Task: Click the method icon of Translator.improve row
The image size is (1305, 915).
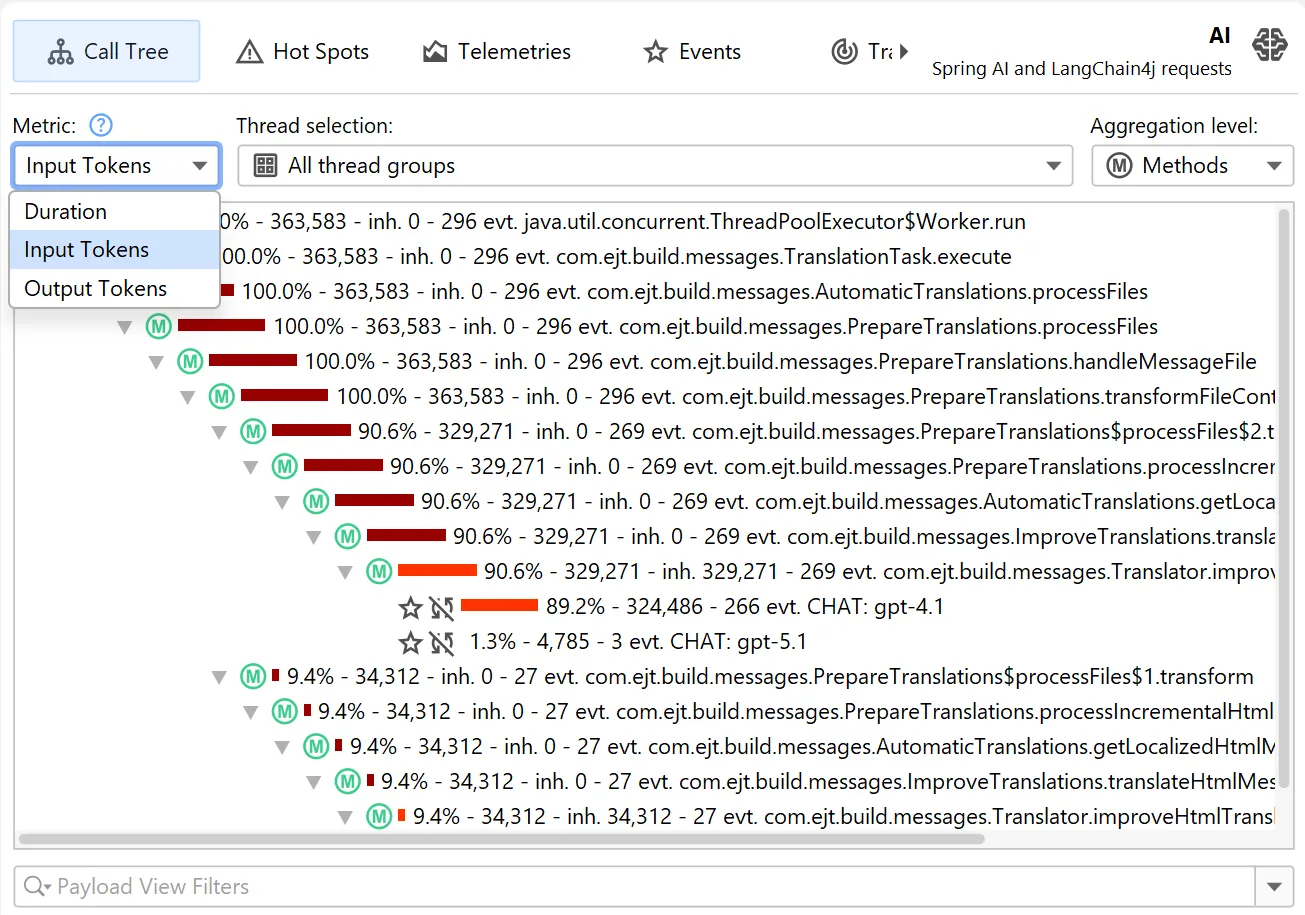Action: click(x=378, y=572)
